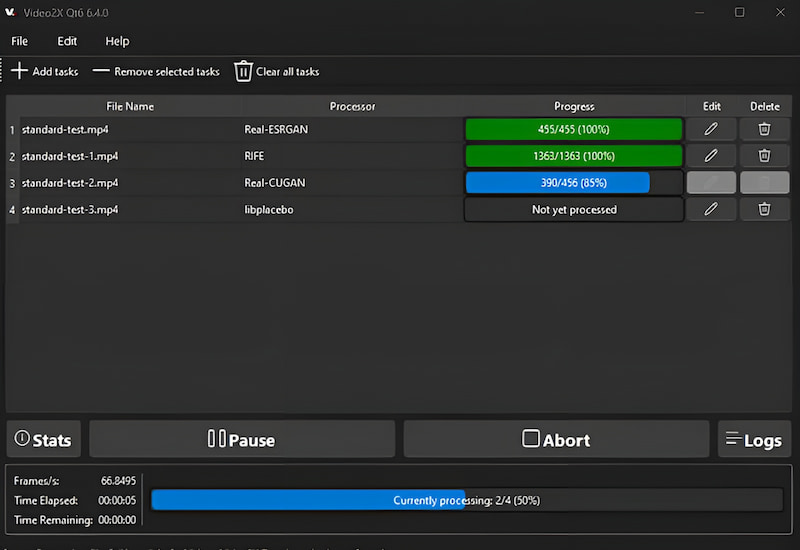Open the File menu
Viewport: 800px width, 550px height.
(x=20, y=41)
